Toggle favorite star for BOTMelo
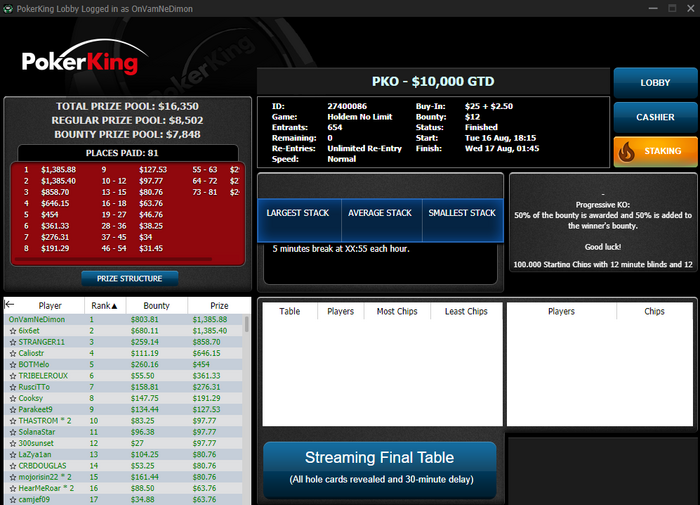Viewport: 700px width, 505px height. (x=12, y=364)
